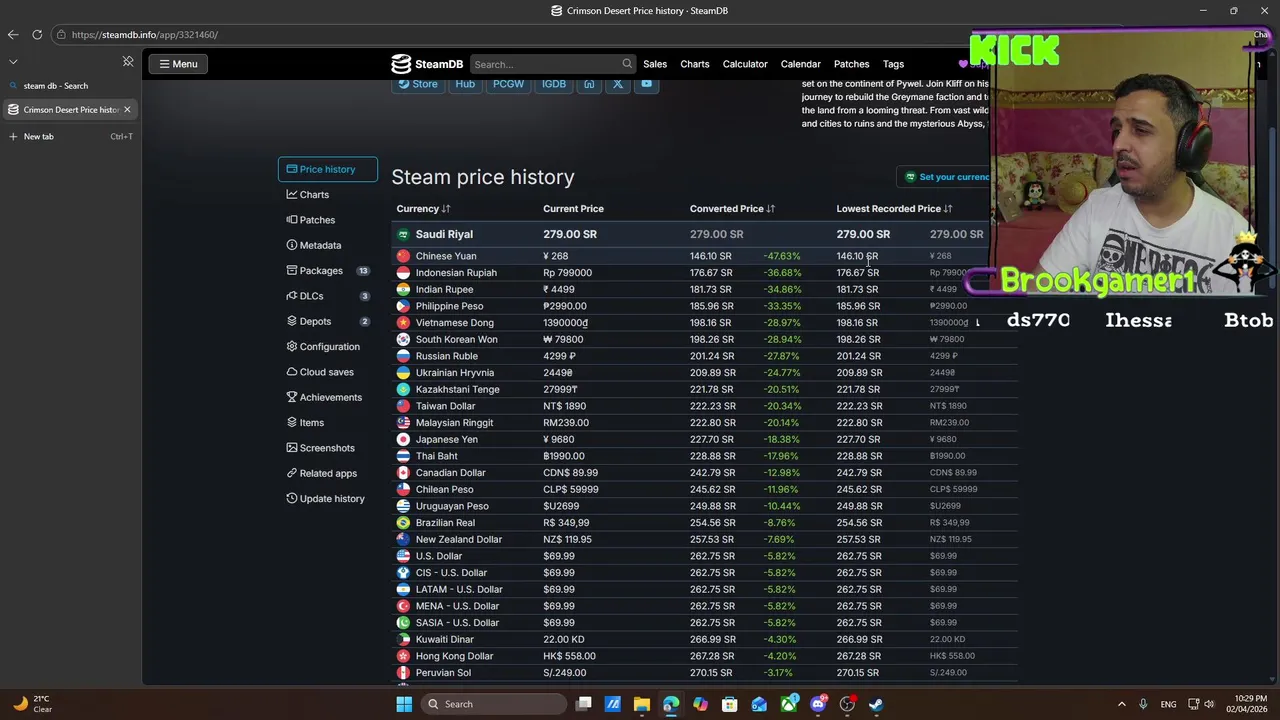Image resolution: width=1280 pixels, height=720 pixels.
Task: Open the Calculator nav item
Action: 745,64
